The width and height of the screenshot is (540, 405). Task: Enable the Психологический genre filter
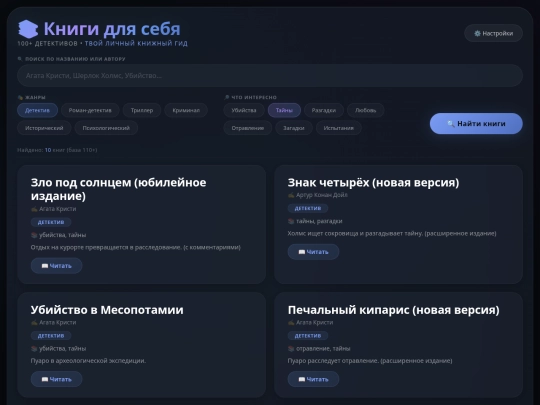tap(106, 128)
